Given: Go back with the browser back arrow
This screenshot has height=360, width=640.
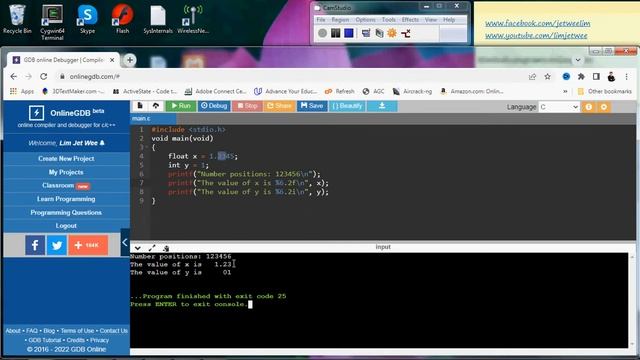Looking at the screenshot, I should [13, 77].
